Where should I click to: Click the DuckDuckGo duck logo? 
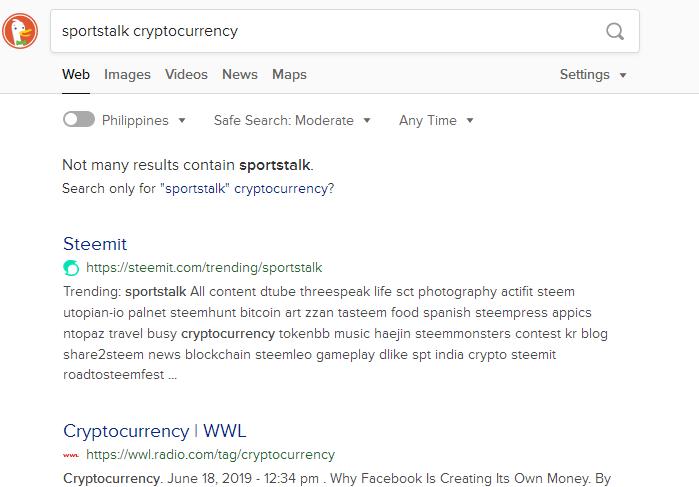[x=20, y=31]
